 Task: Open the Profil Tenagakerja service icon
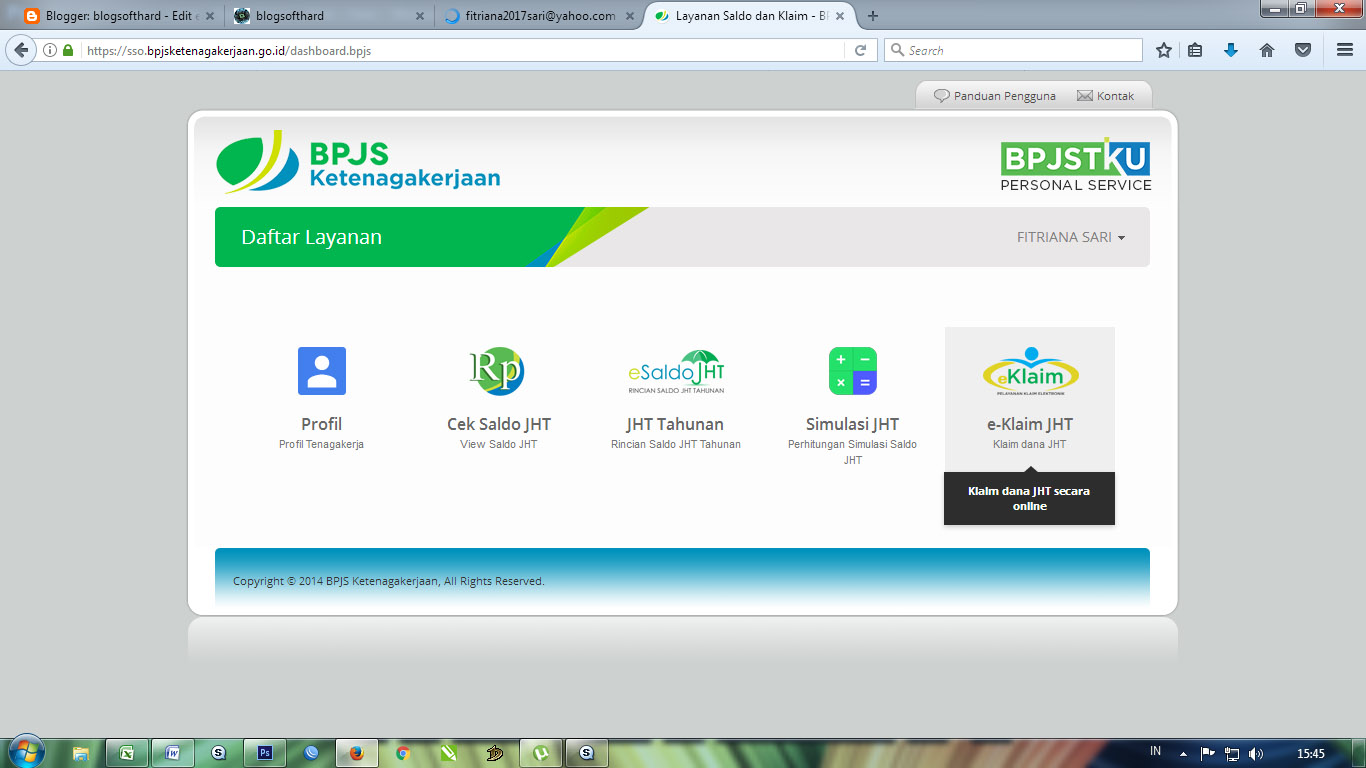(321, 371)
